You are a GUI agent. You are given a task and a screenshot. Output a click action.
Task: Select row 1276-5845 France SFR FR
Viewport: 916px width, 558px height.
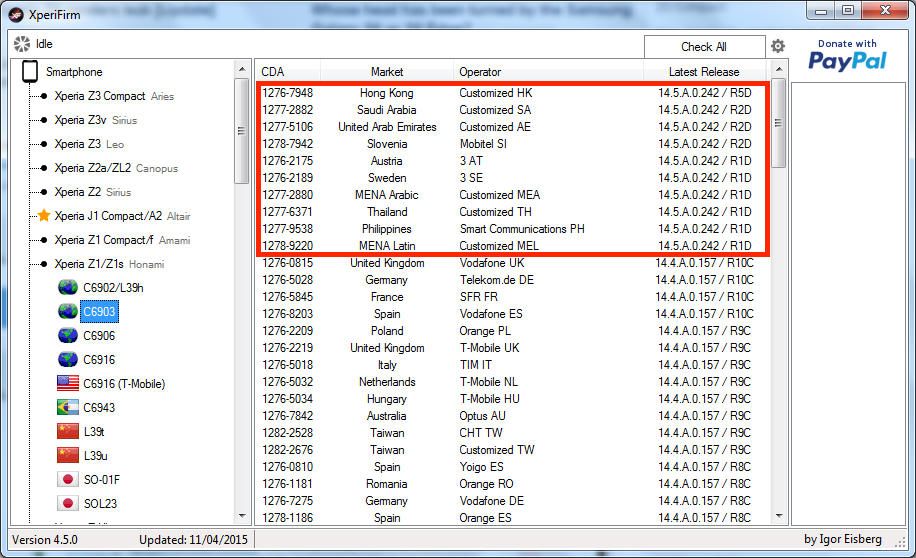point(513,297)
